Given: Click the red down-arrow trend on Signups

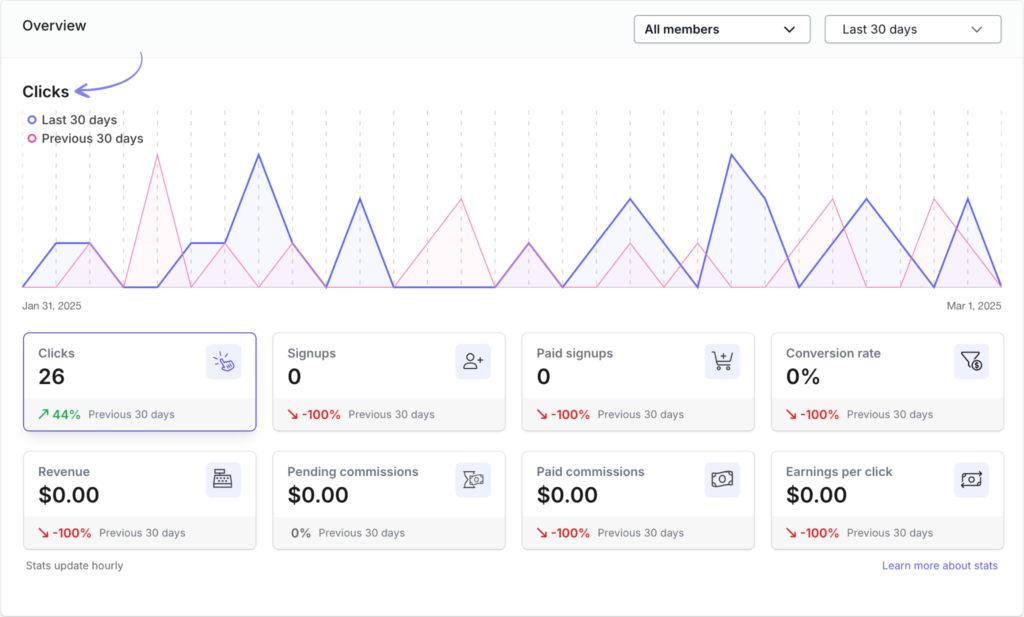Looking at the screenshot, I should coord(293,414).
